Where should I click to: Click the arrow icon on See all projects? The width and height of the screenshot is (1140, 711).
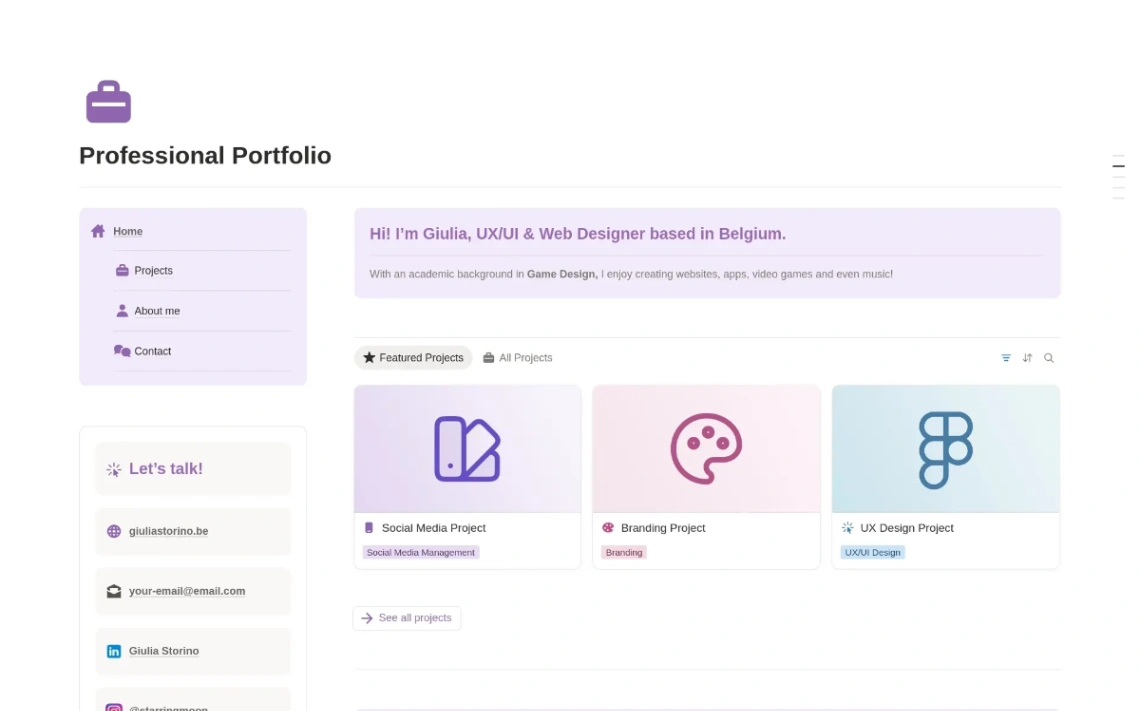(367, 618)
